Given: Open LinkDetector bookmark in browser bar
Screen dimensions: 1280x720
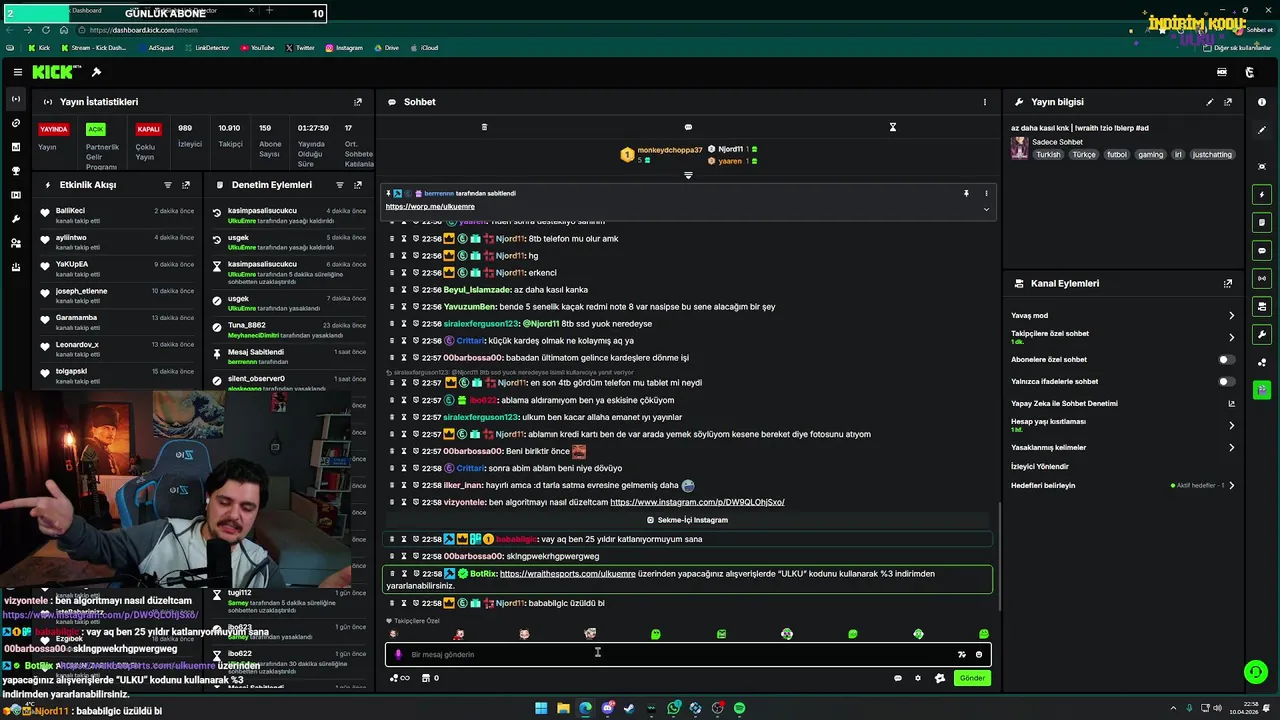Looking at the screenshot, I should [x=205, y=47].
